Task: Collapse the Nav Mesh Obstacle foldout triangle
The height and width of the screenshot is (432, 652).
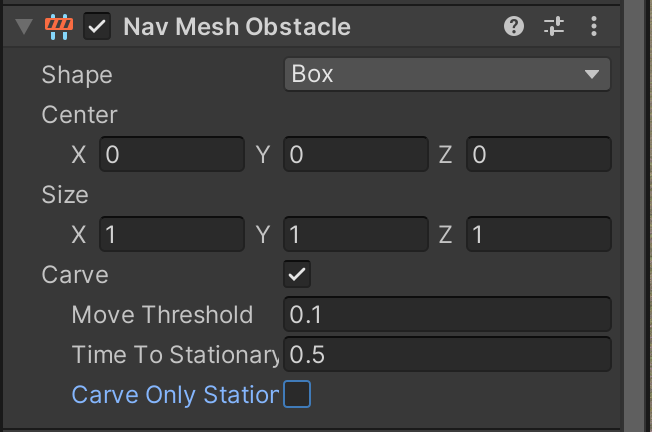Action: pyautogui.click(x=24, y=27)
